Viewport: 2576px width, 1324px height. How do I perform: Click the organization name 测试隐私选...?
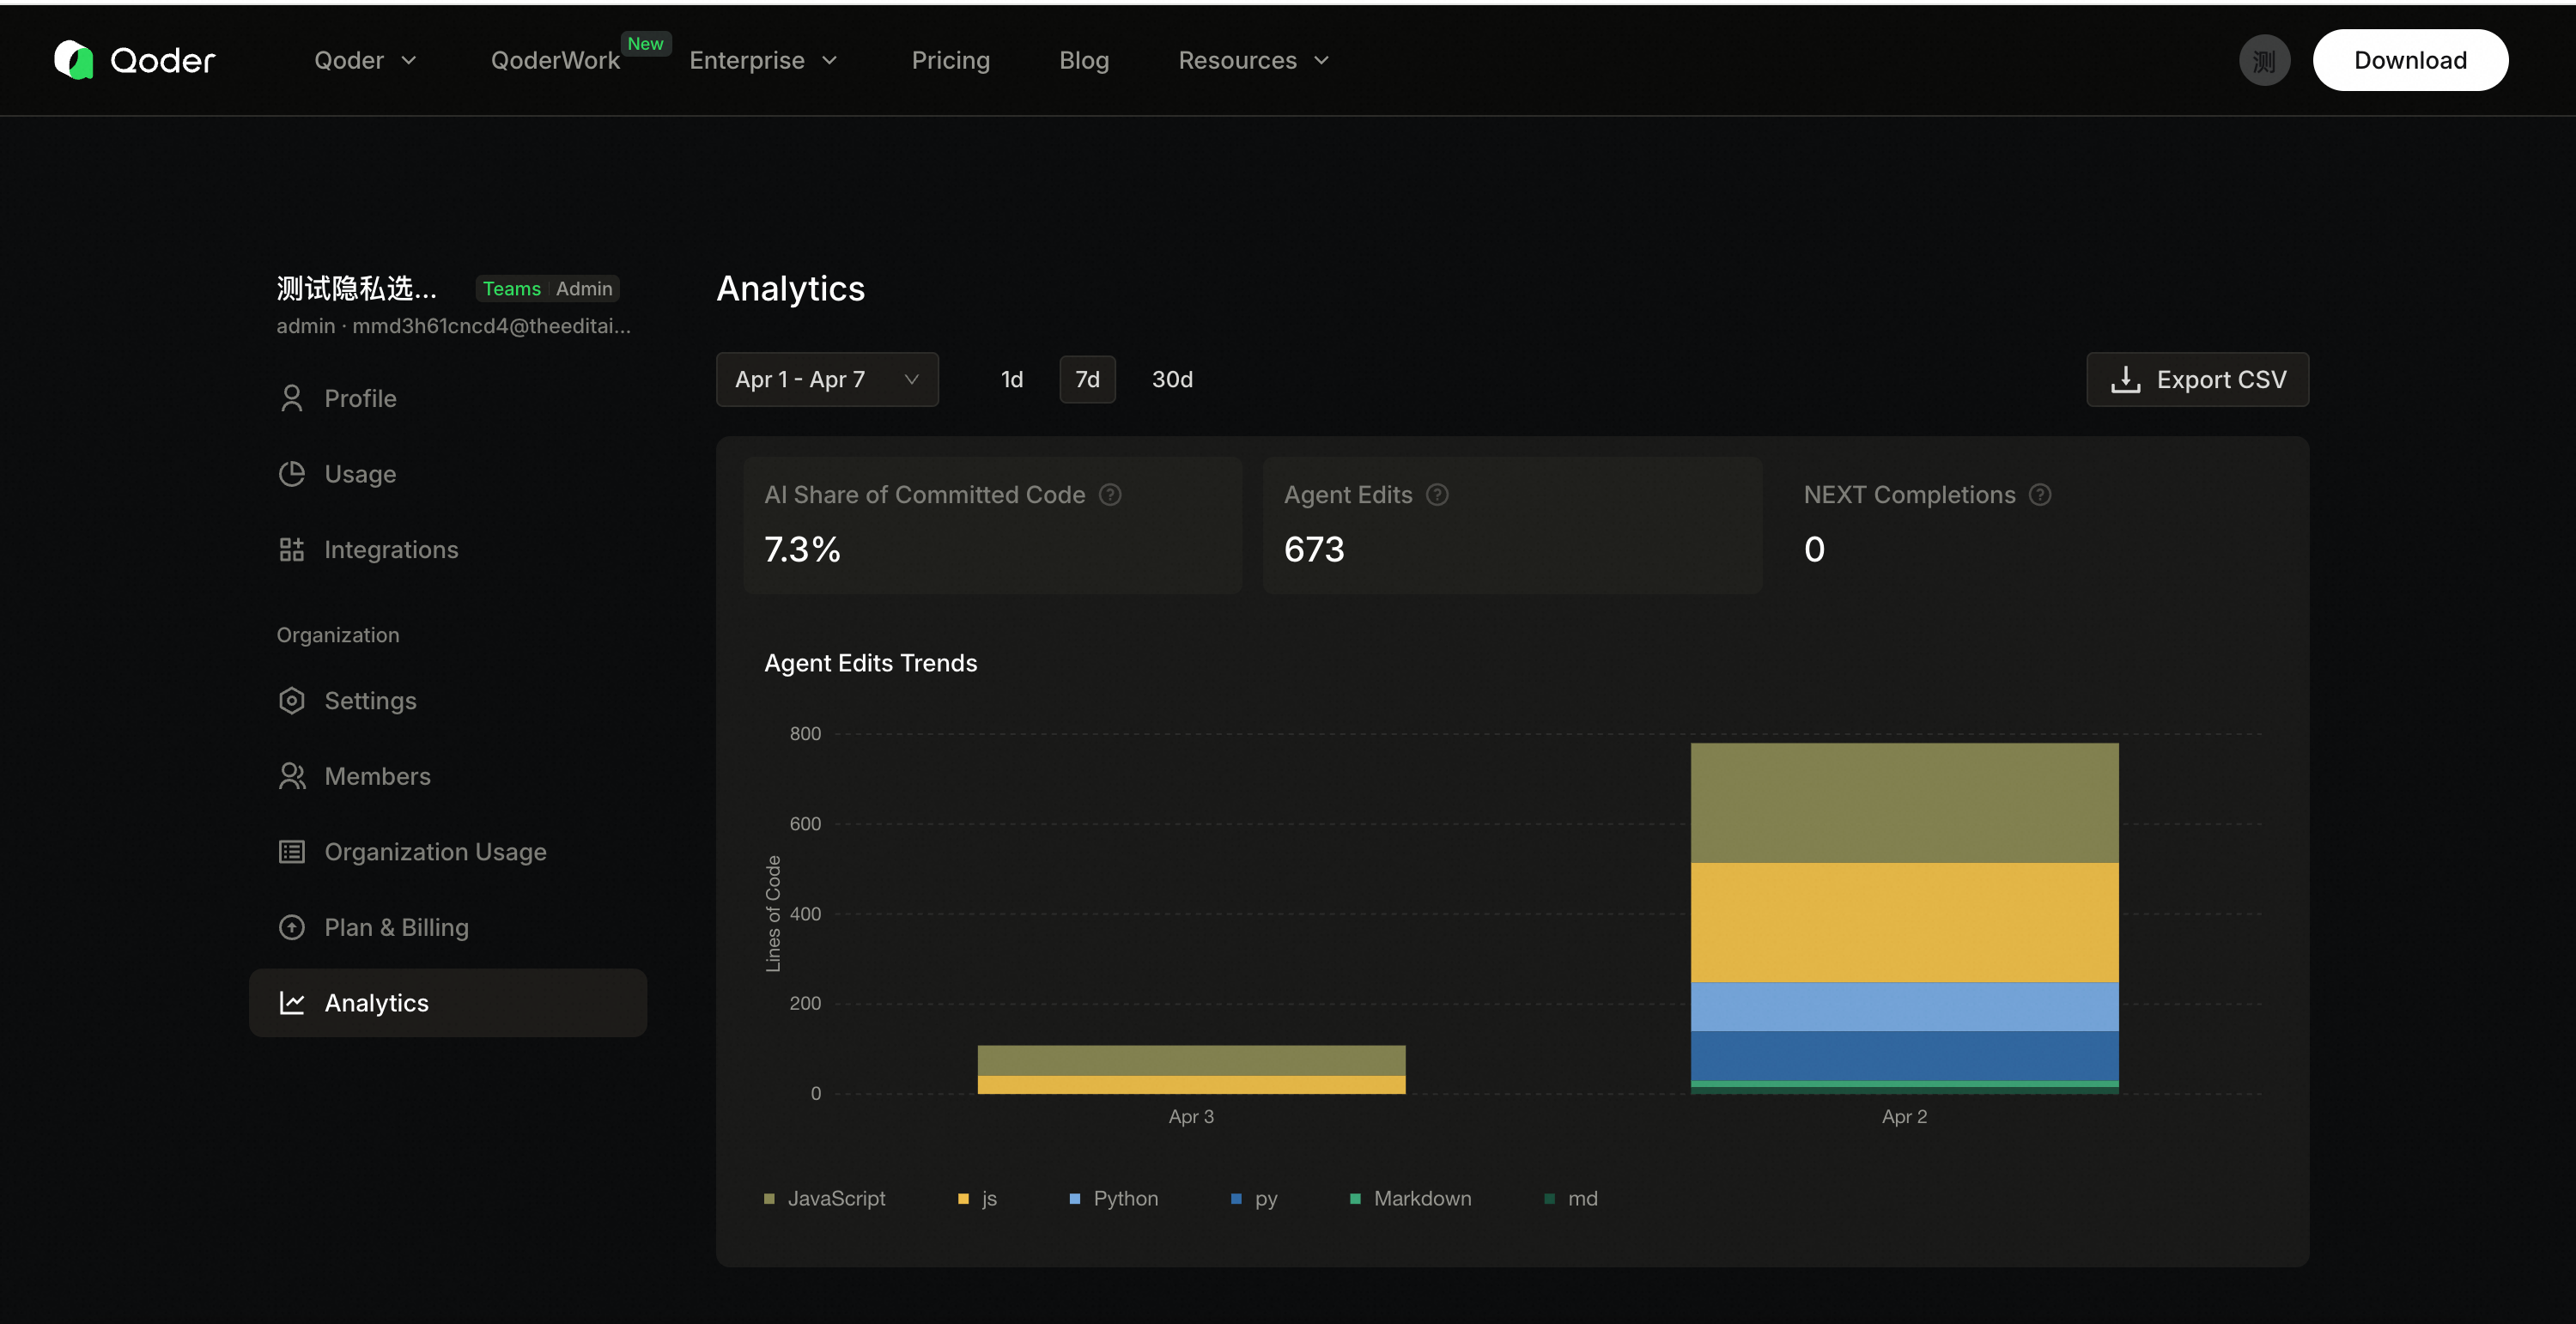356,289
